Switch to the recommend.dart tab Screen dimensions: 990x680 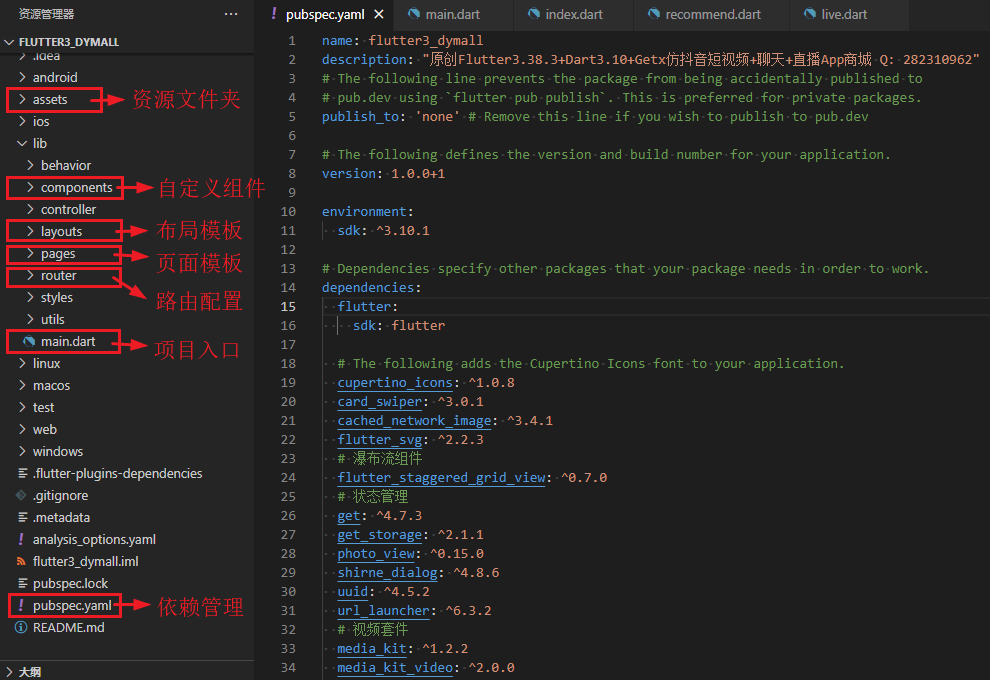pyautogui.click(x=712, y=15)
